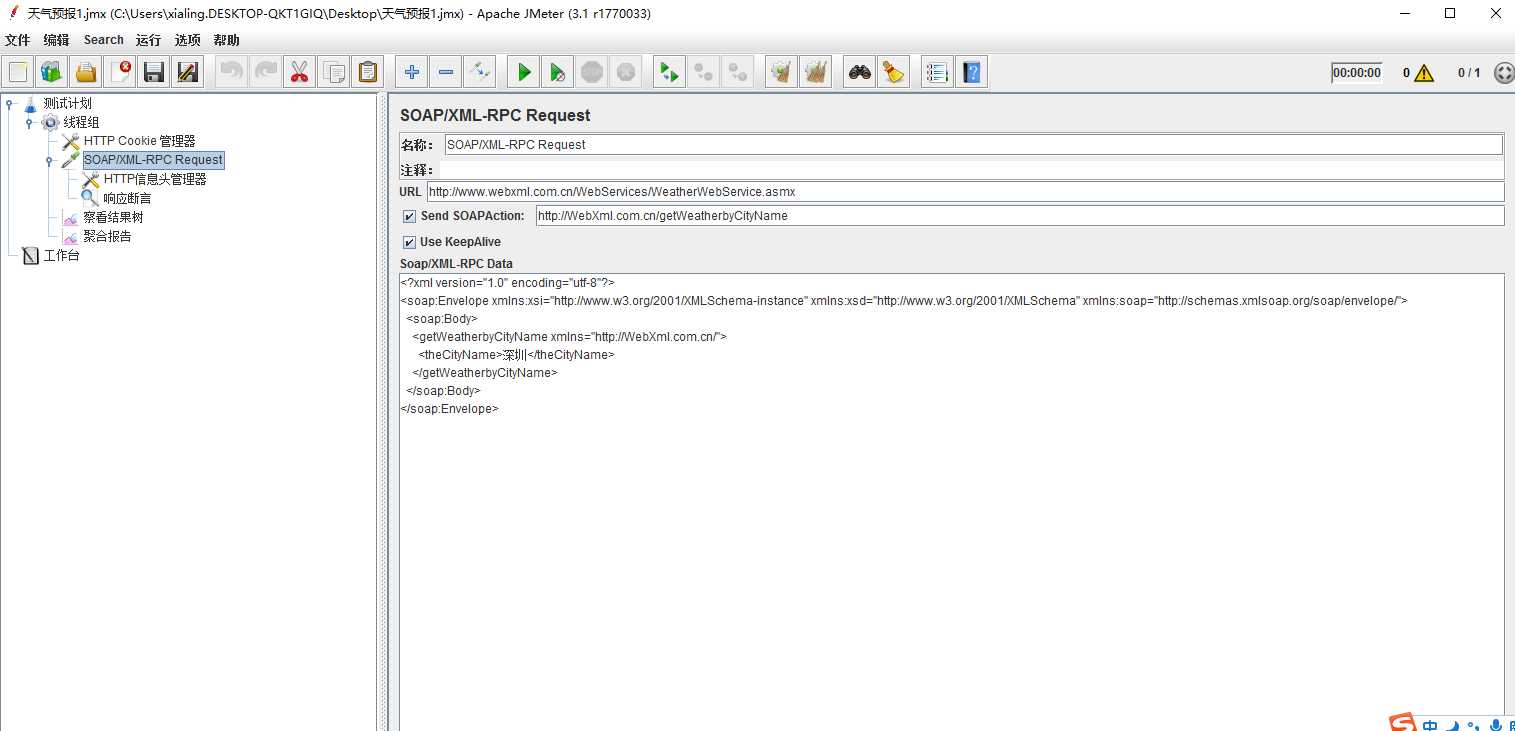Clear results with single broom icon
The width and height of the screenshot is (1515, 731).
782,72
